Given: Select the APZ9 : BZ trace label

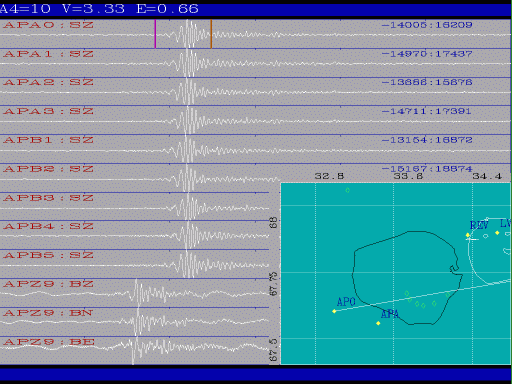Looking at the screenshot, I should click(48, 284).
